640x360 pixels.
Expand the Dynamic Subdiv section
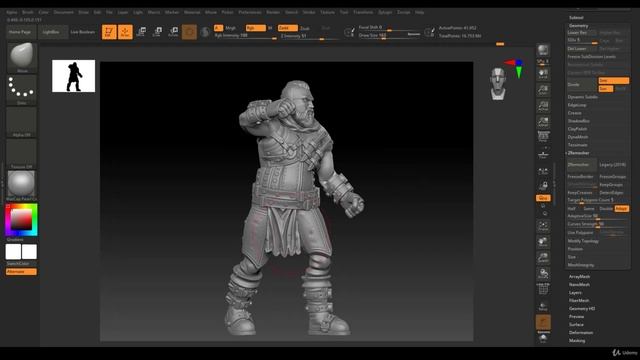click(582, 97)
